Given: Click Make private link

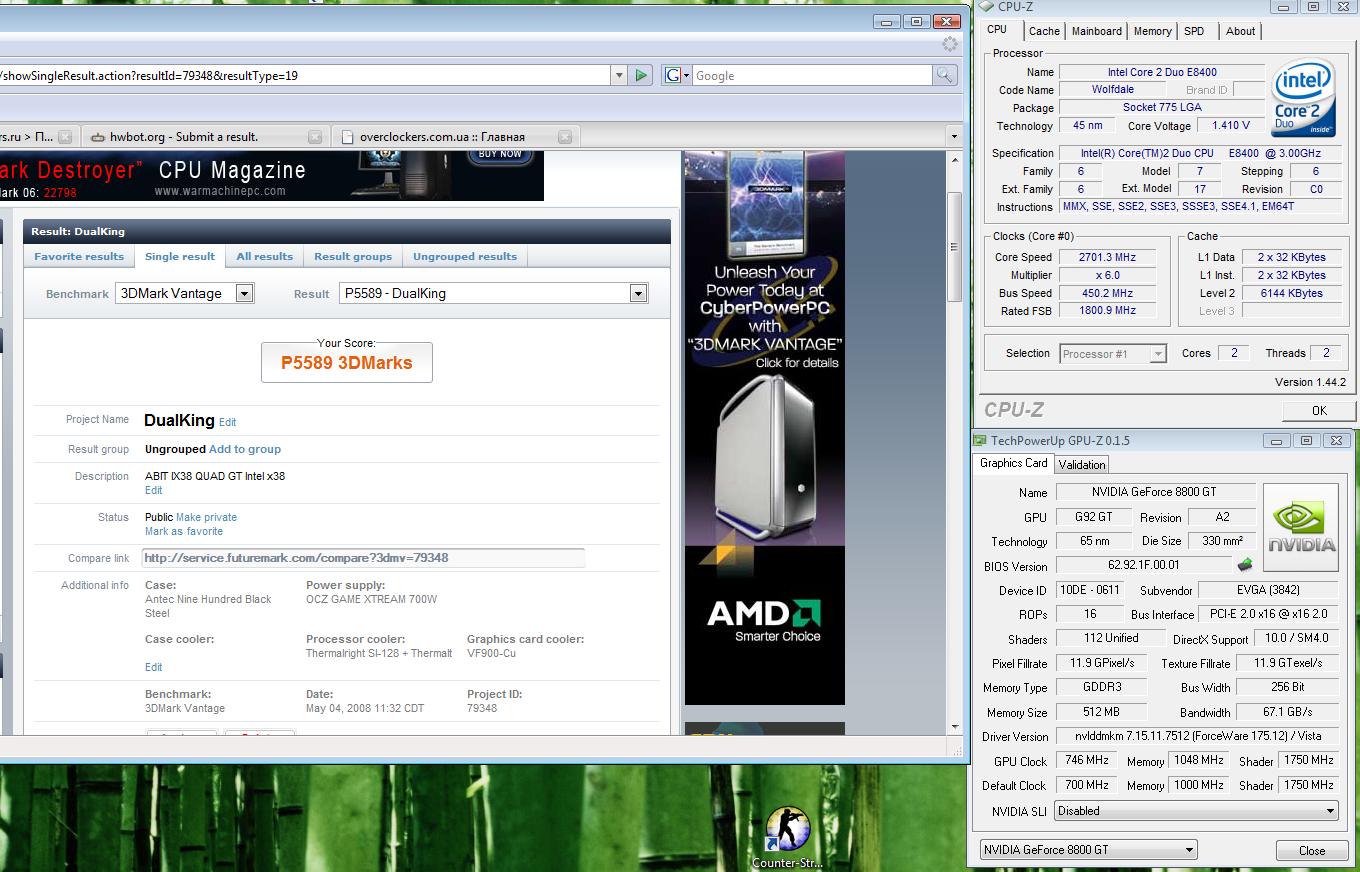Looking at the screenshot, I should click(x=207, y=517).
